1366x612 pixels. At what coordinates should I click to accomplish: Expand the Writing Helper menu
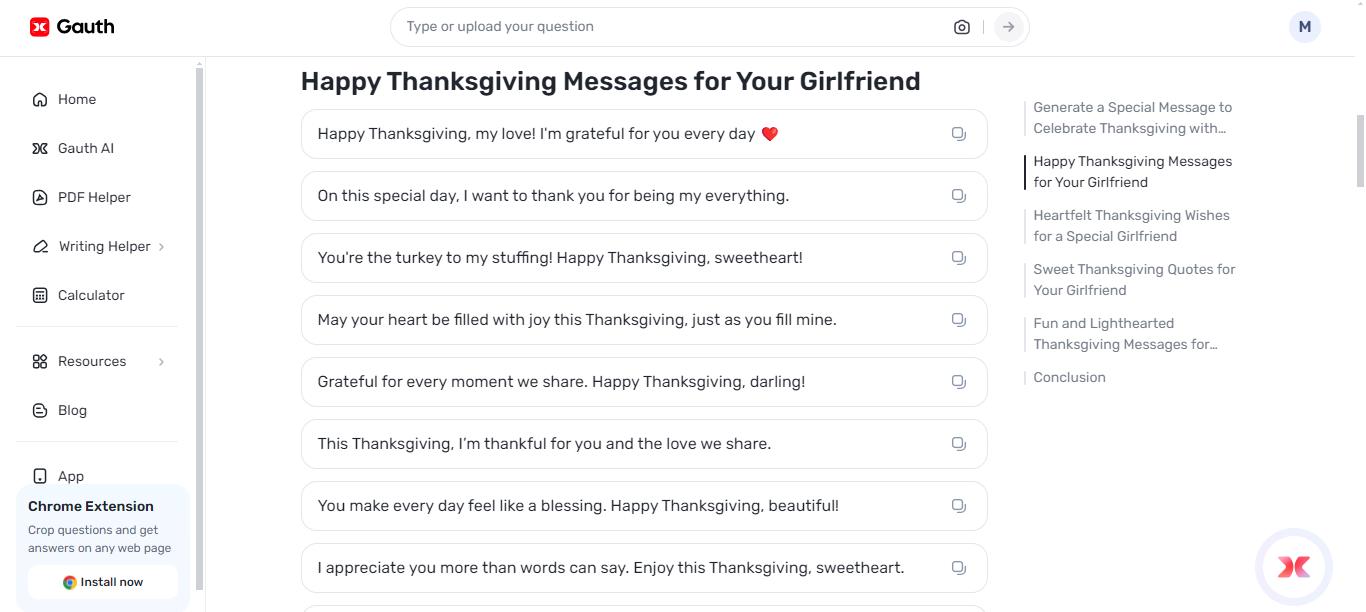pos(105,246)
